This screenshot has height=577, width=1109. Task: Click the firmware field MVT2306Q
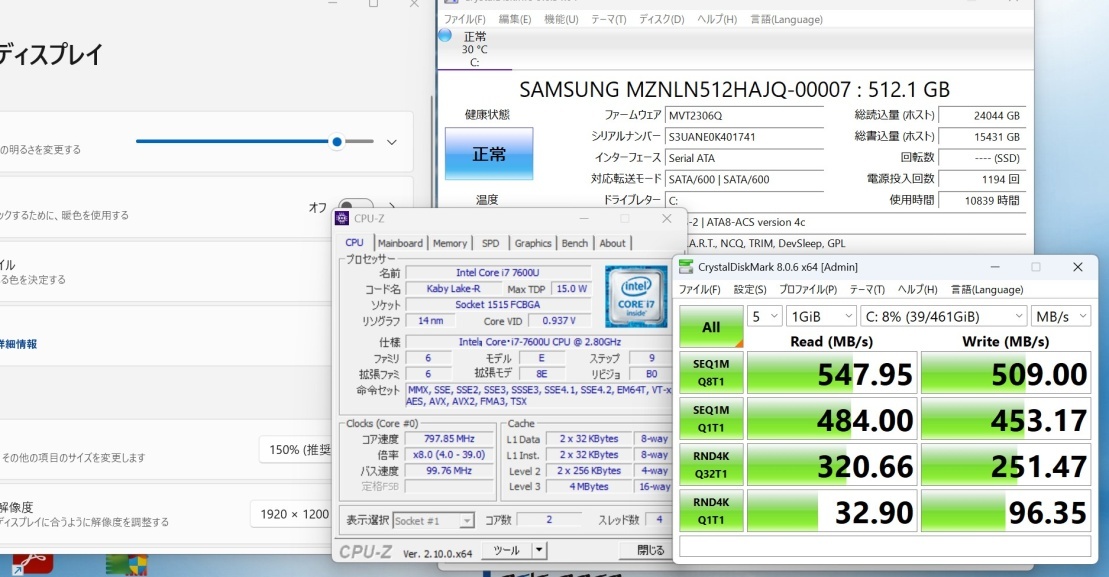click(x=745, y=115)
